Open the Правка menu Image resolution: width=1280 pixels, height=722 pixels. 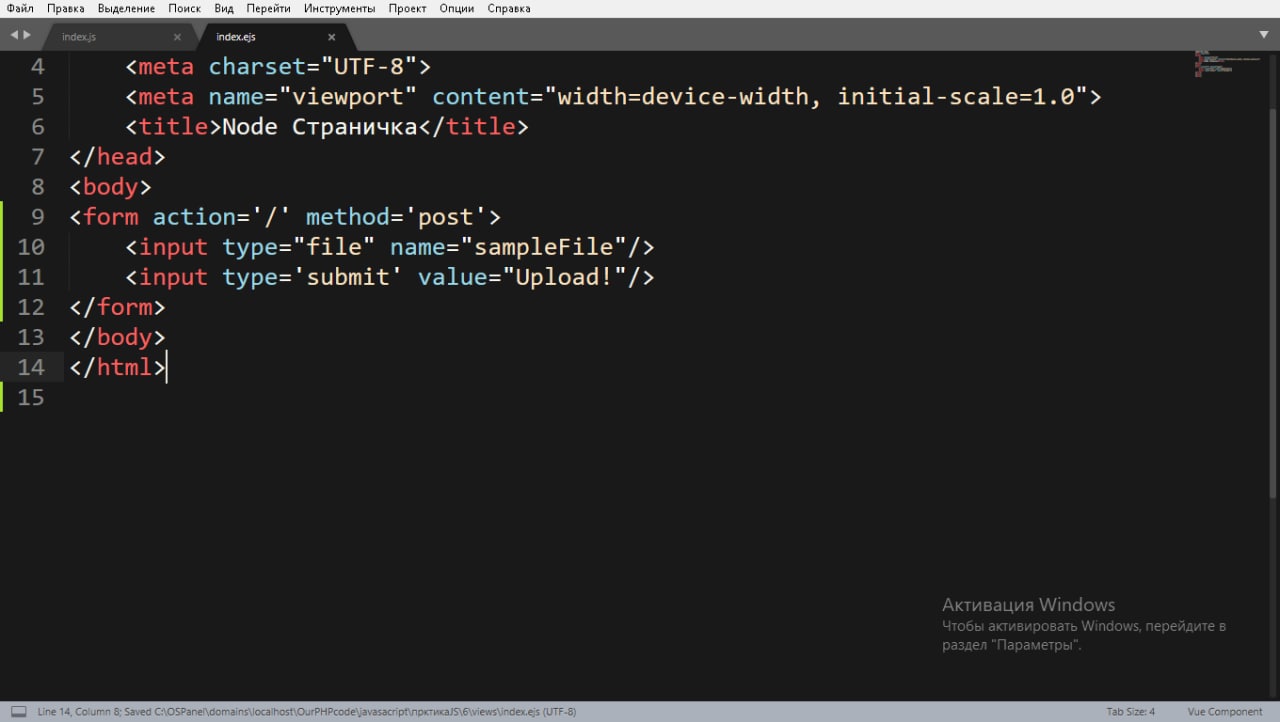click(66, 8)
